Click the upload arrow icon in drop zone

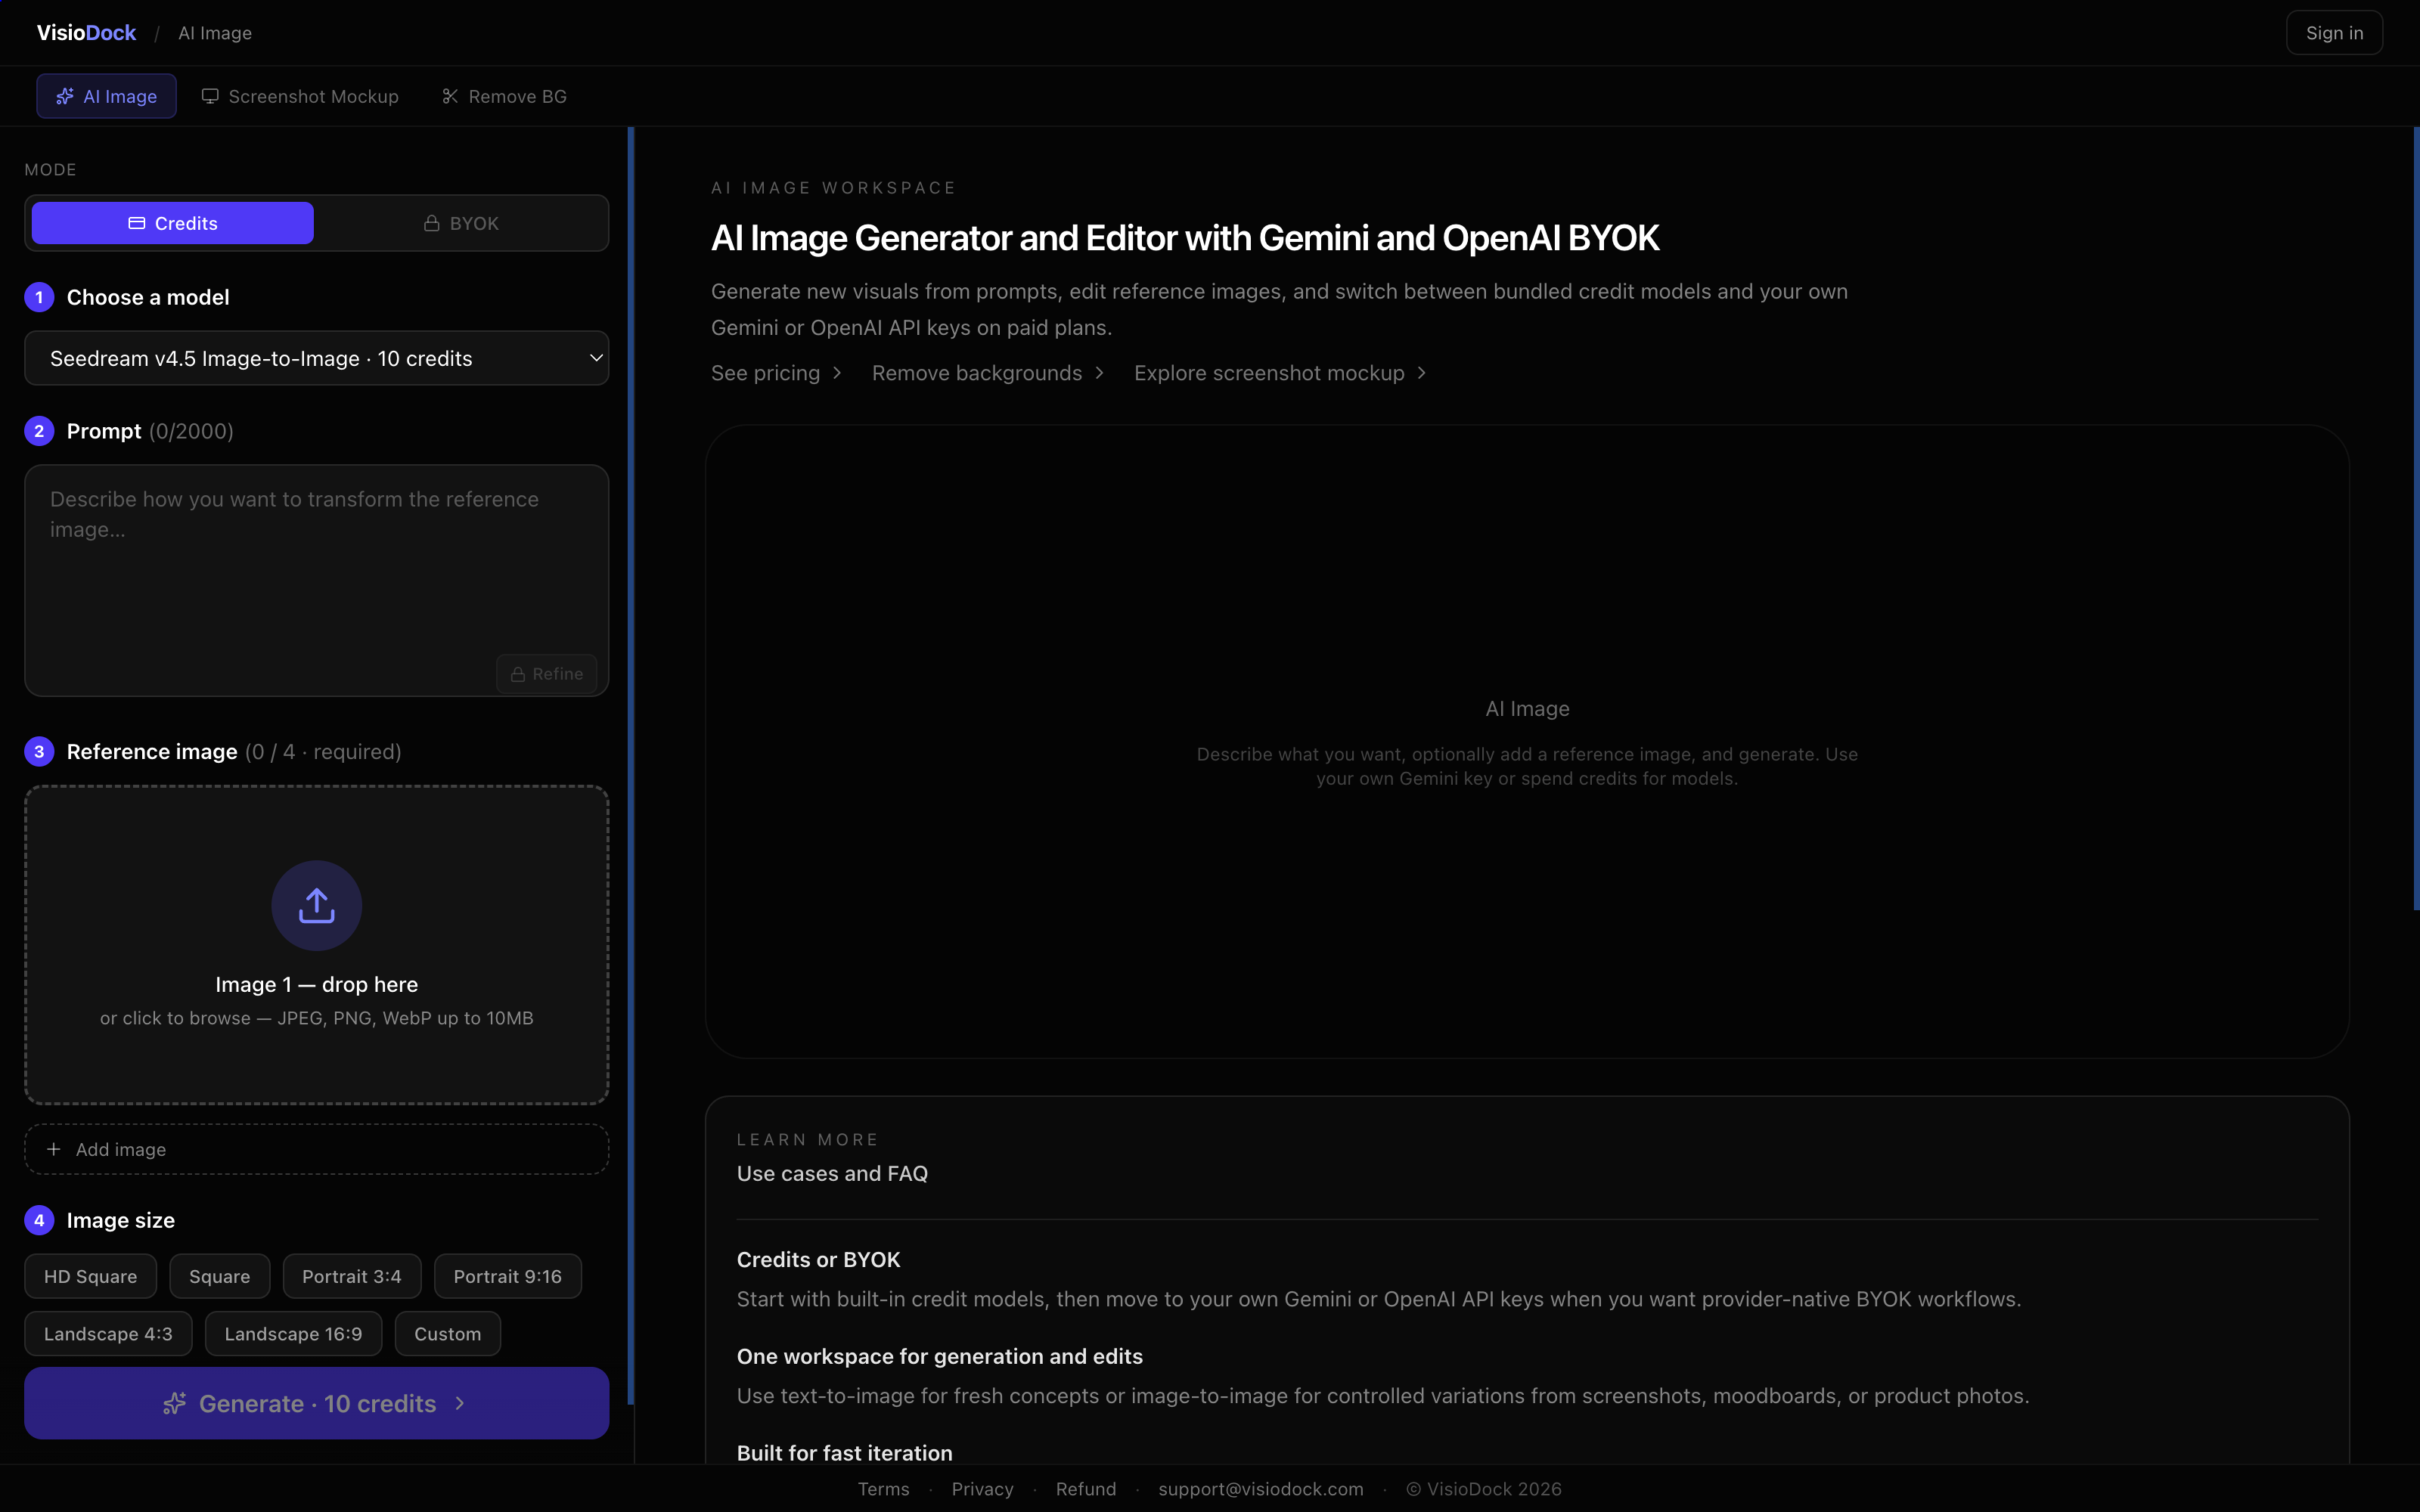coord(316,905)
